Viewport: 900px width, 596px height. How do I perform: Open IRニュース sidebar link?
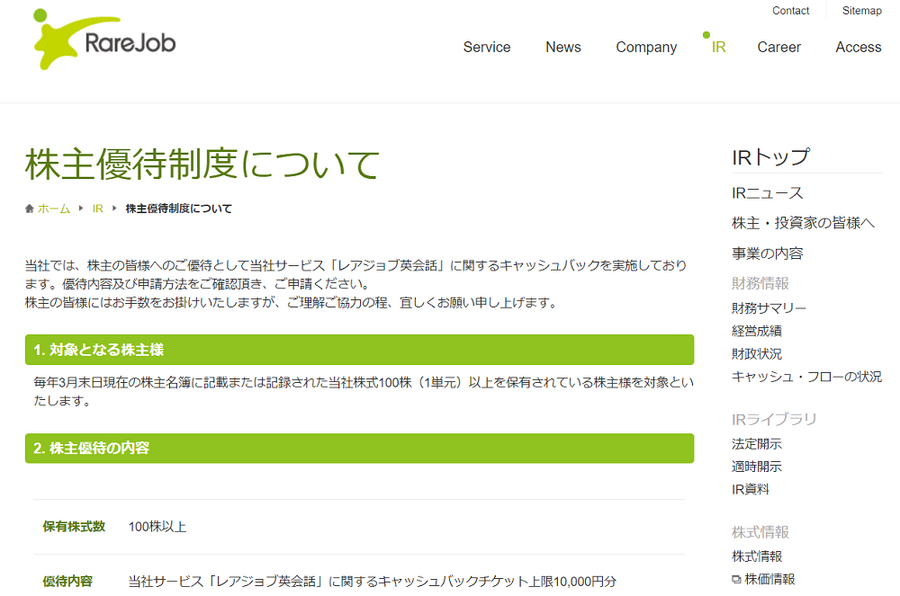[767, 193]
